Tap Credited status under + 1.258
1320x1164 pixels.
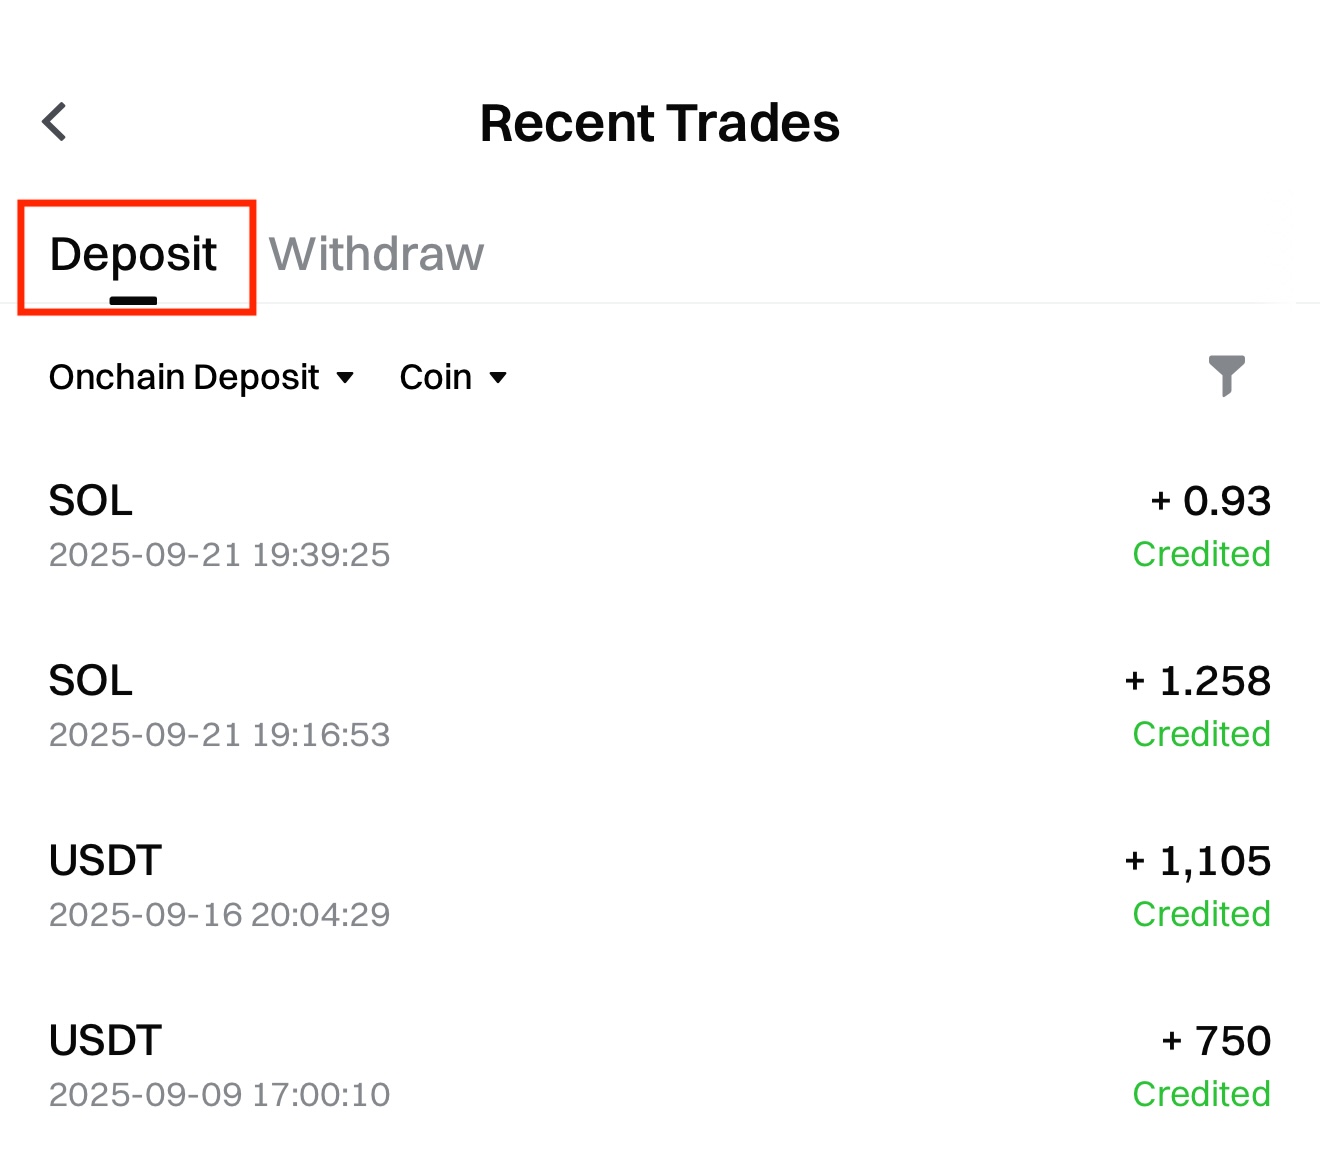1201,734
